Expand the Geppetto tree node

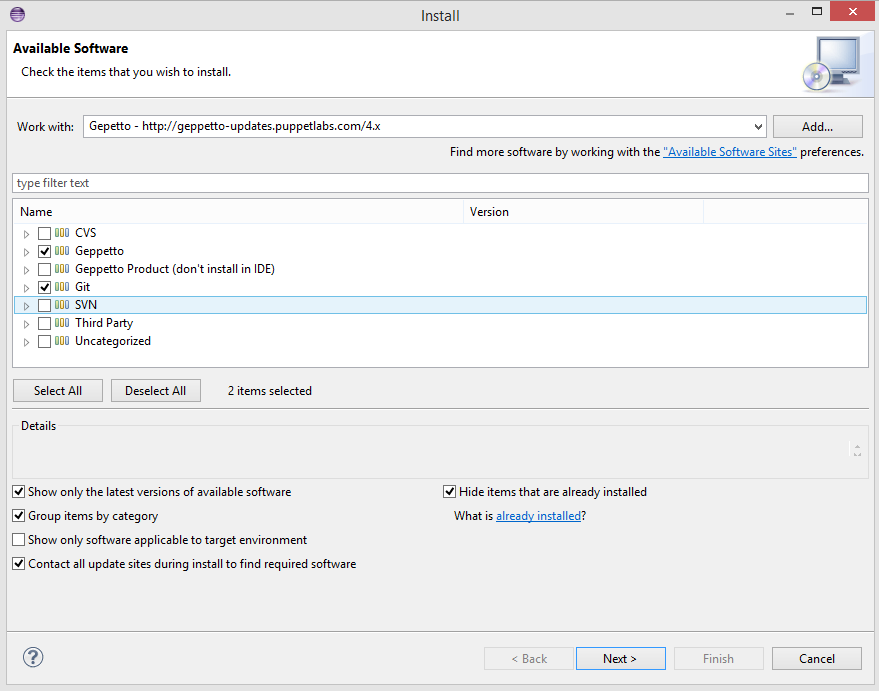(x=26, y=252)
